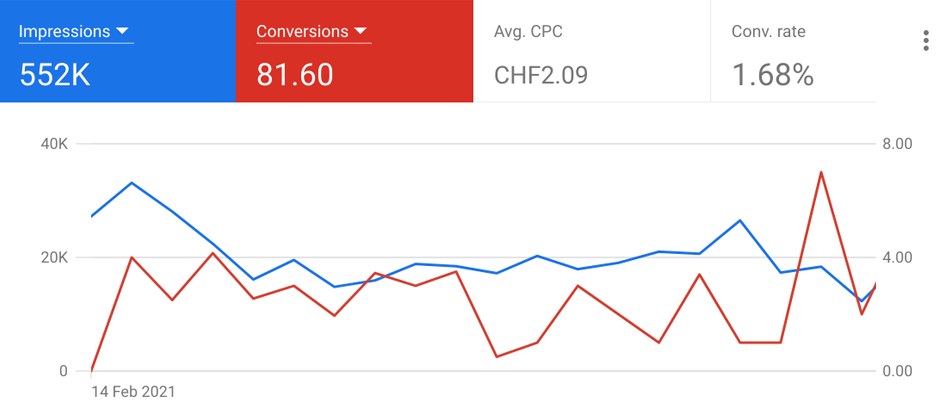Image resolution: width=946 pixels, height=419 pixels.
Task: Click the 552K impressions value
Action: (x=55, y=75)
